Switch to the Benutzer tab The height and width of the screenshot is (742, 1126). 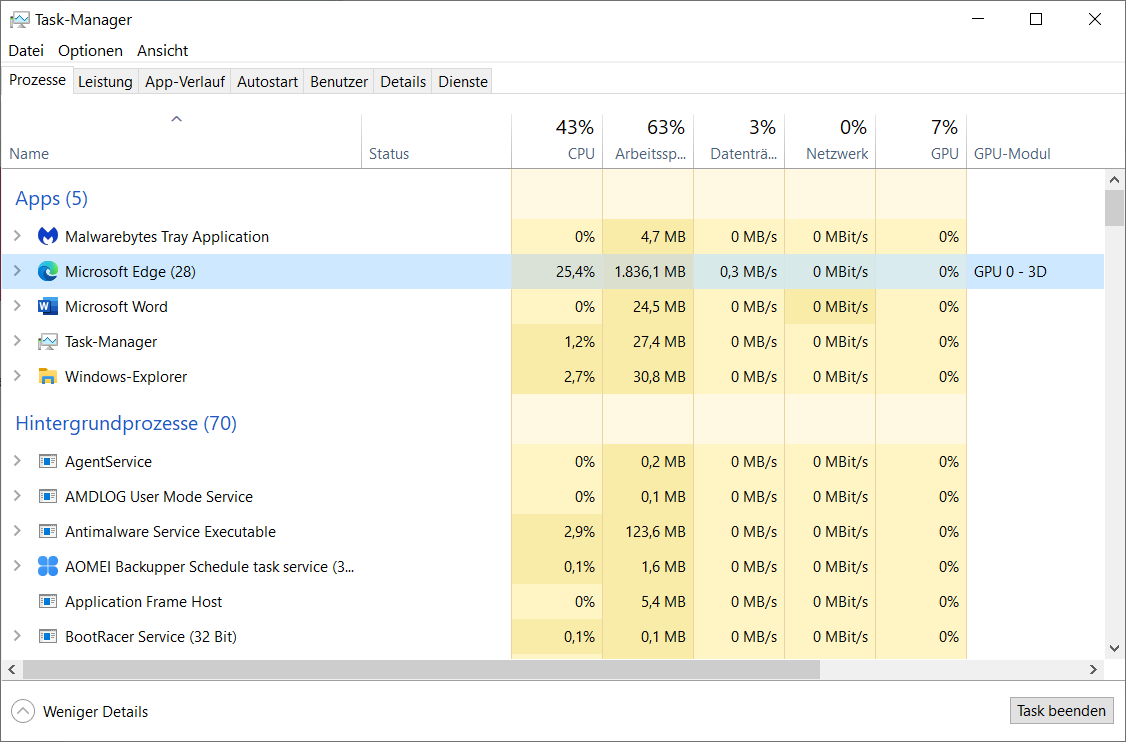[339, 82]
